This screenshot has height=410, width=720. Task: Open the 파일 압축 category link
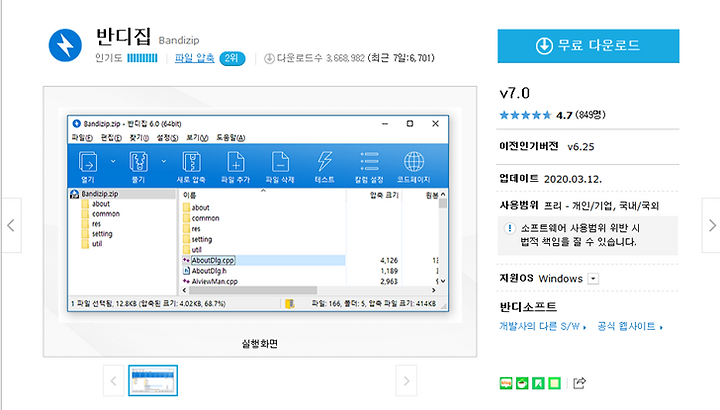click(195, 58)
